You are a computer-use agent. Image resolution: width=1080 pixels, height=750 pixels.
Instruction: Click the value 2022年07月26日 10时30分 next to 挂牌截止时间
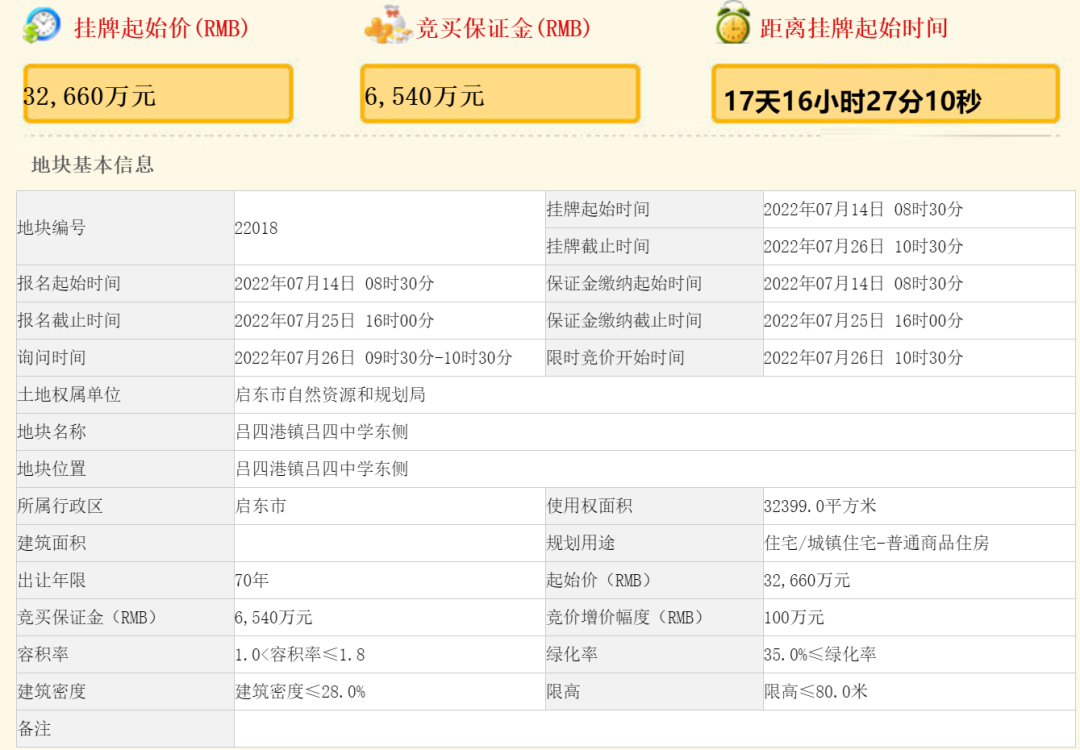coord(863,247)
